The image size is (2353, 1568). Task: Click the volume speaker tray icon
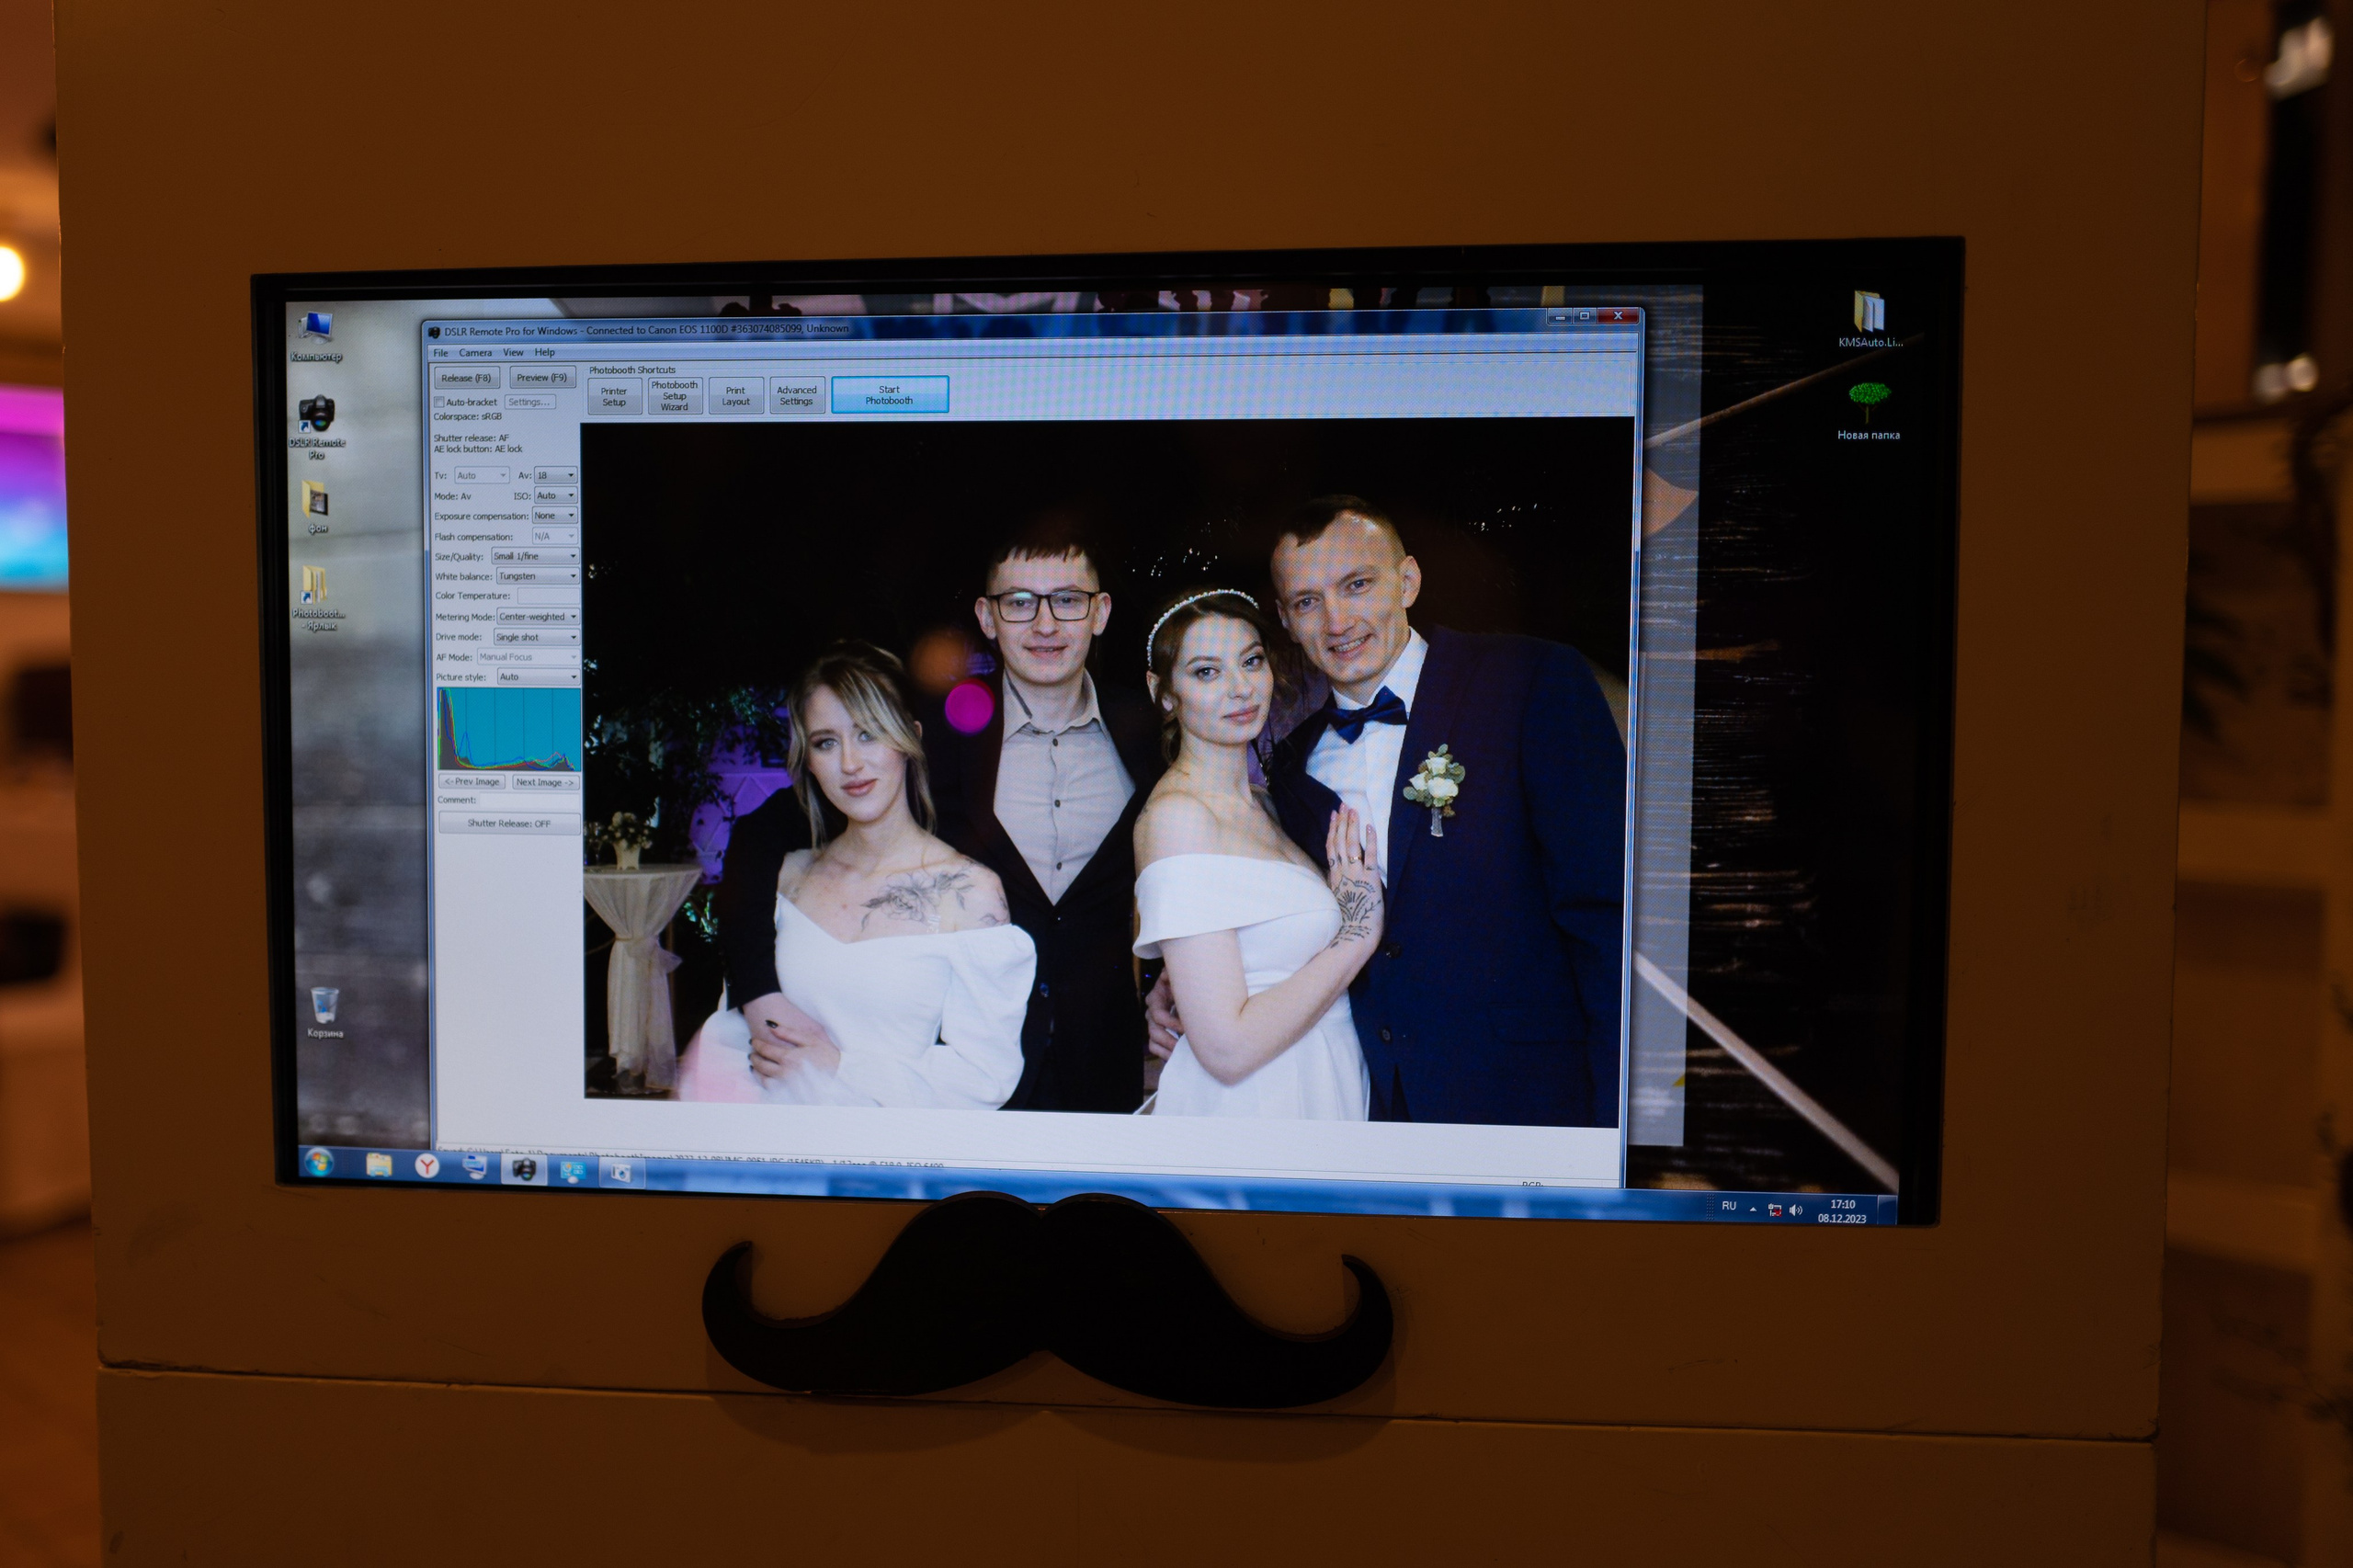1795,1211
